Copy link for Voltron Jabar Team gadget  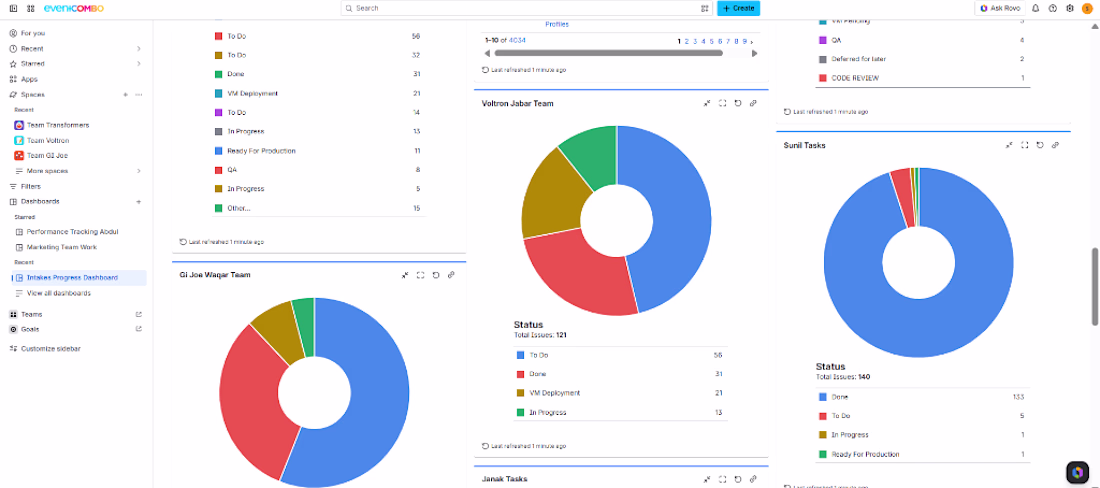point(753,103)
